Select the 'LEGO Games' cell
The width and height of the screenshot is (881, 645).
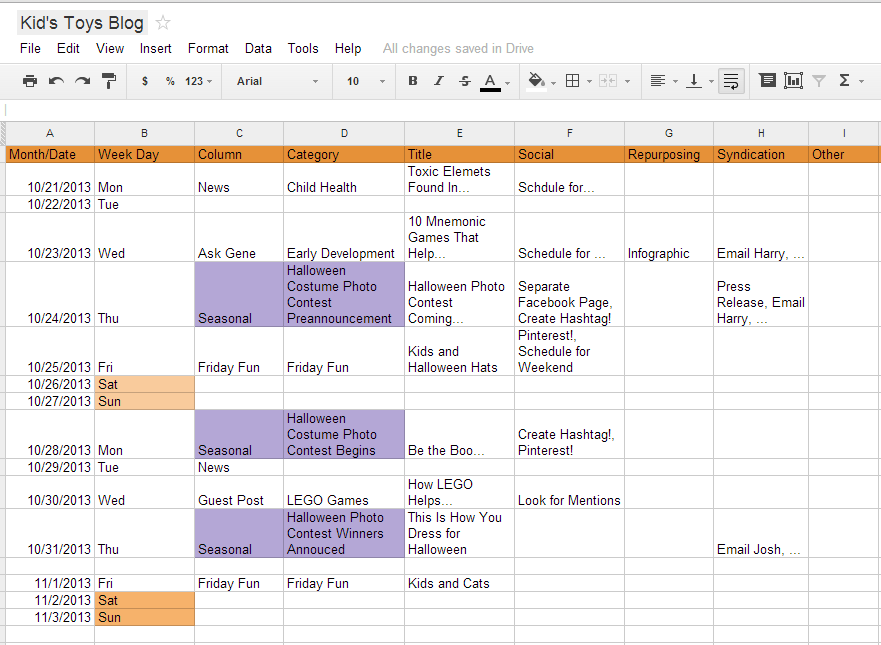[x=343, y=500]
